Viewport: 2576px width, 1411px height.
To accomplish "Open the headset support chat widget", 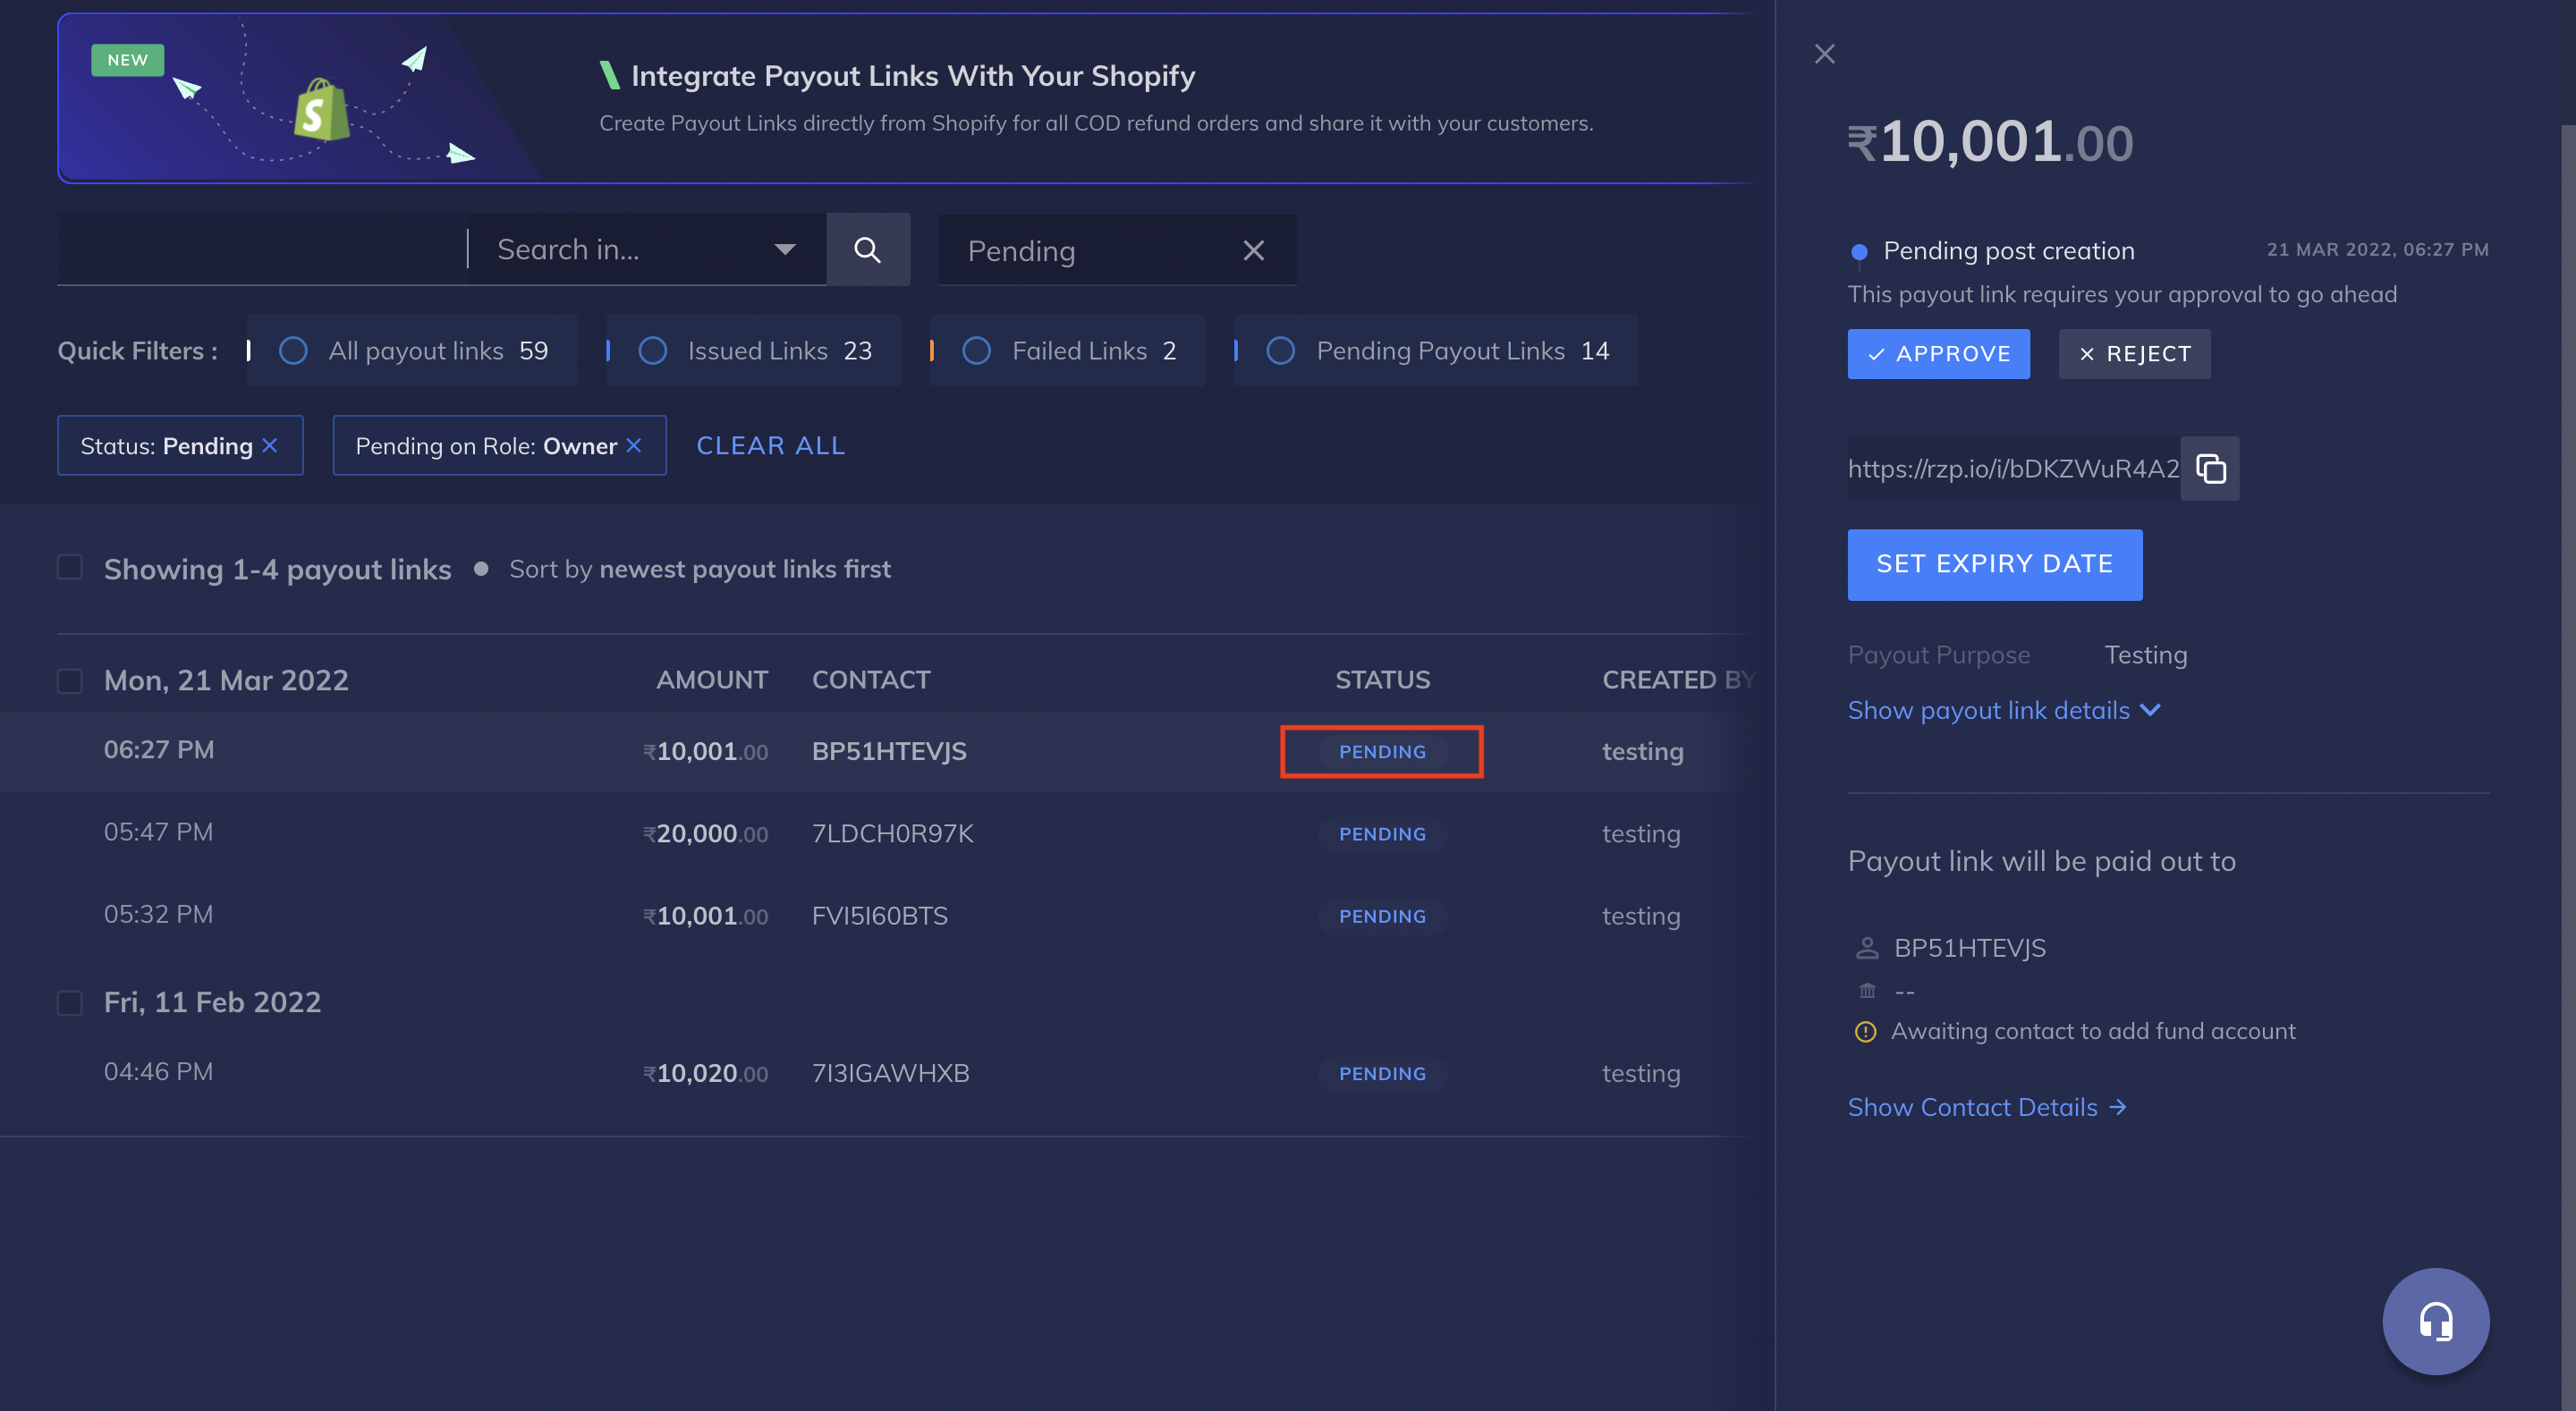I will (x=2435, y=1321).
